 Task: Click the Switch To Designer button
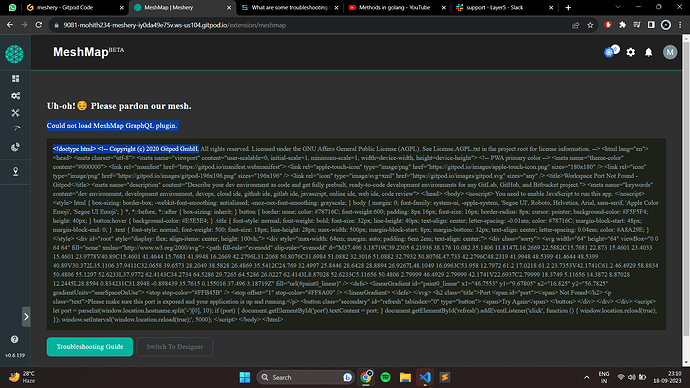[175, 347]
